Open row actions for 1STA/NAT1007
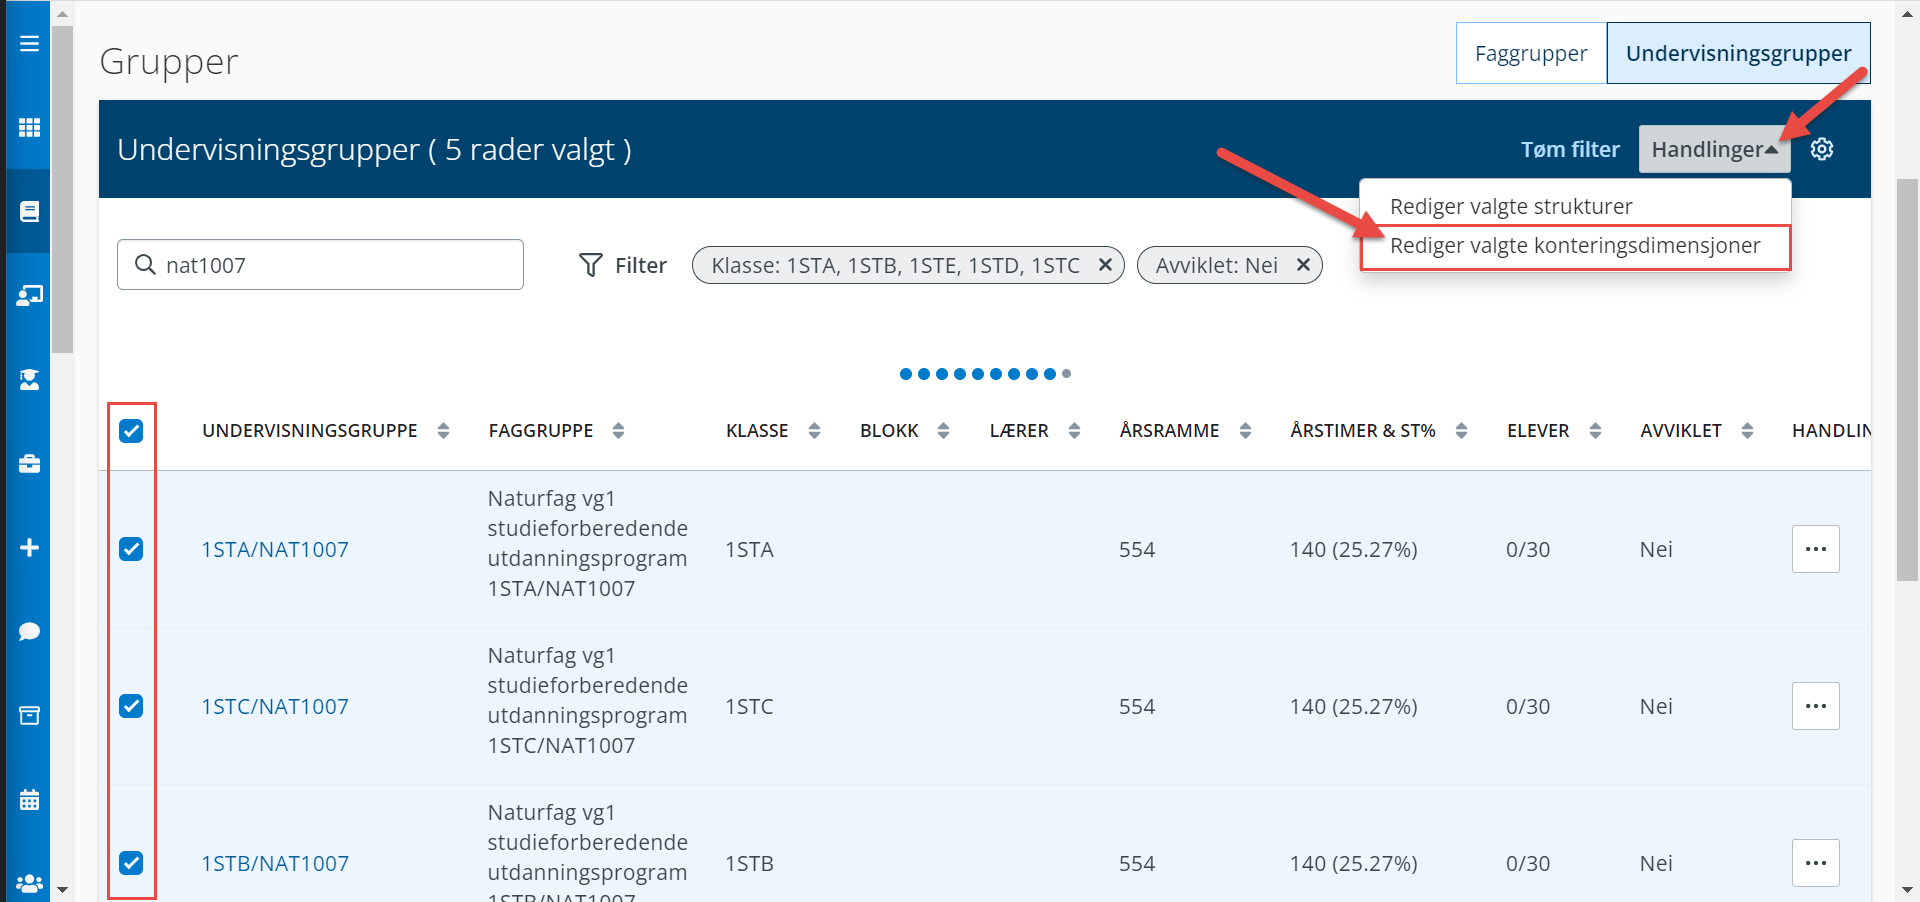Image resolution: width=1920 pixels, height=902 pixels. point(1816,549)
